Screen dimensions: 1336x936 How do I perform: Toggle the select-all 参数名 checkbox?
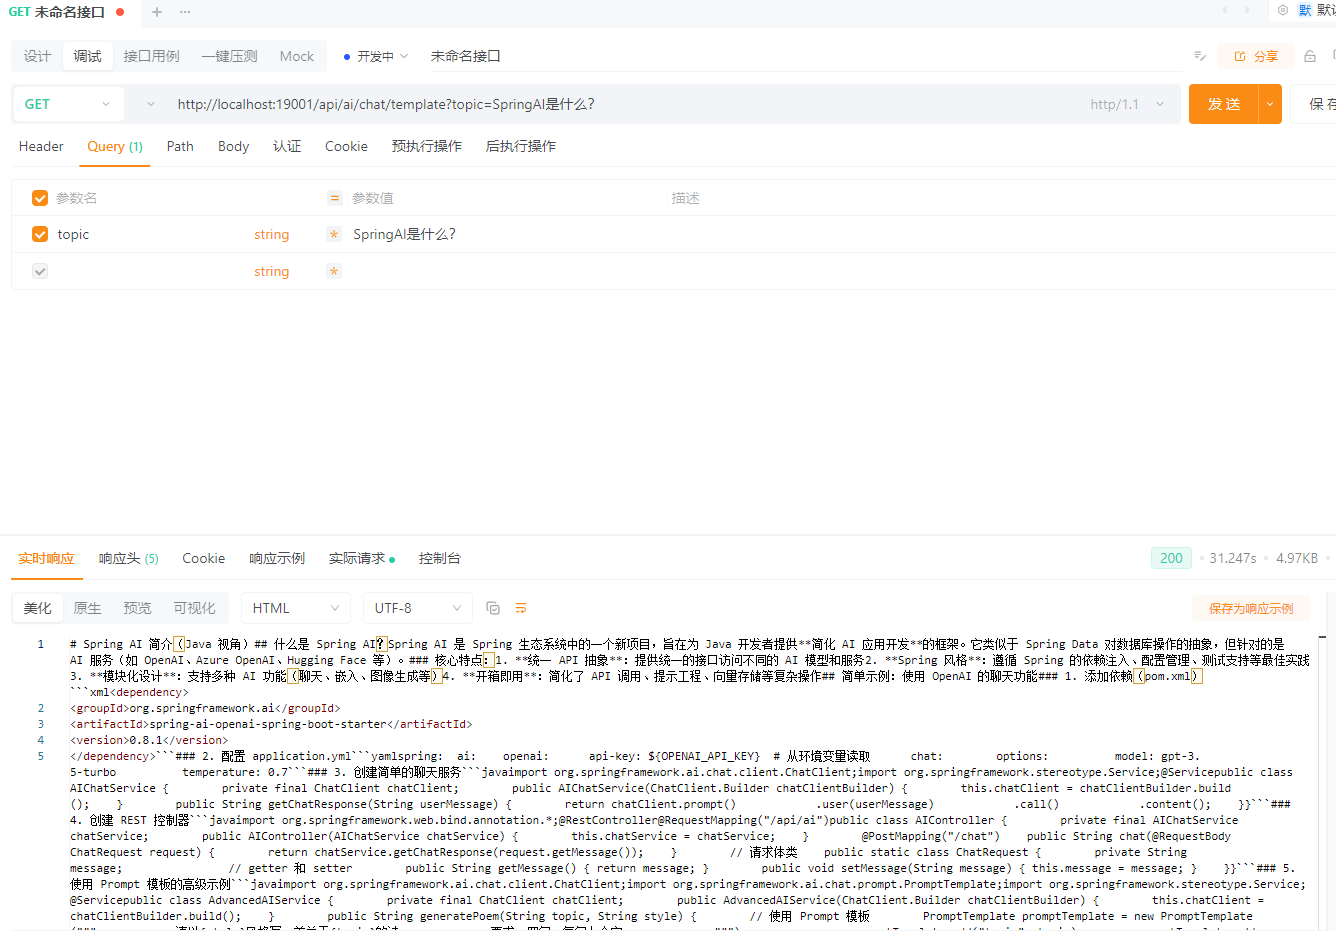click(40, 198)
